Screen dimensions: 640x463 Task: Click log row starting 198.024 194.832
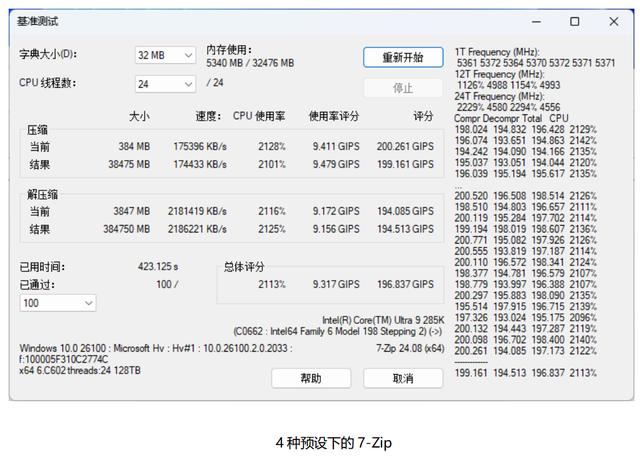526,129
